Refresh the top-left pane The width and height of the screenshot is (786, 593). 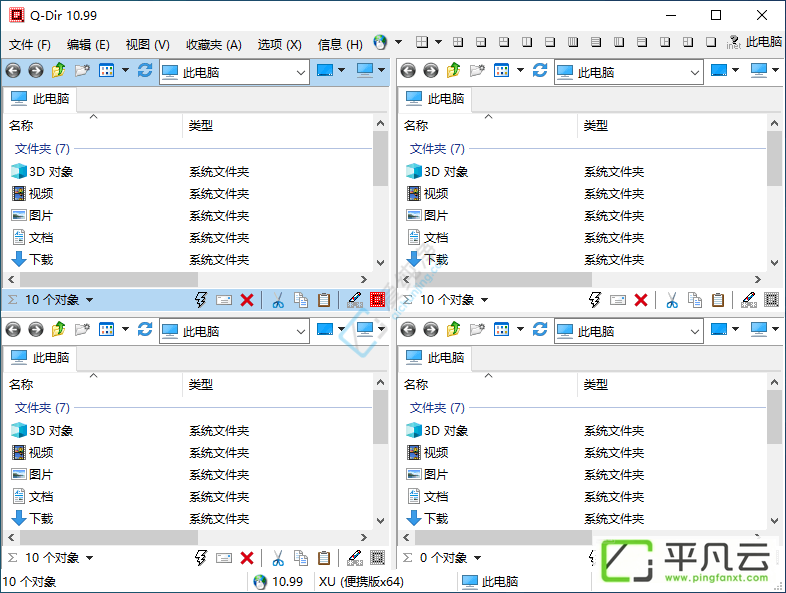(145, 70)
